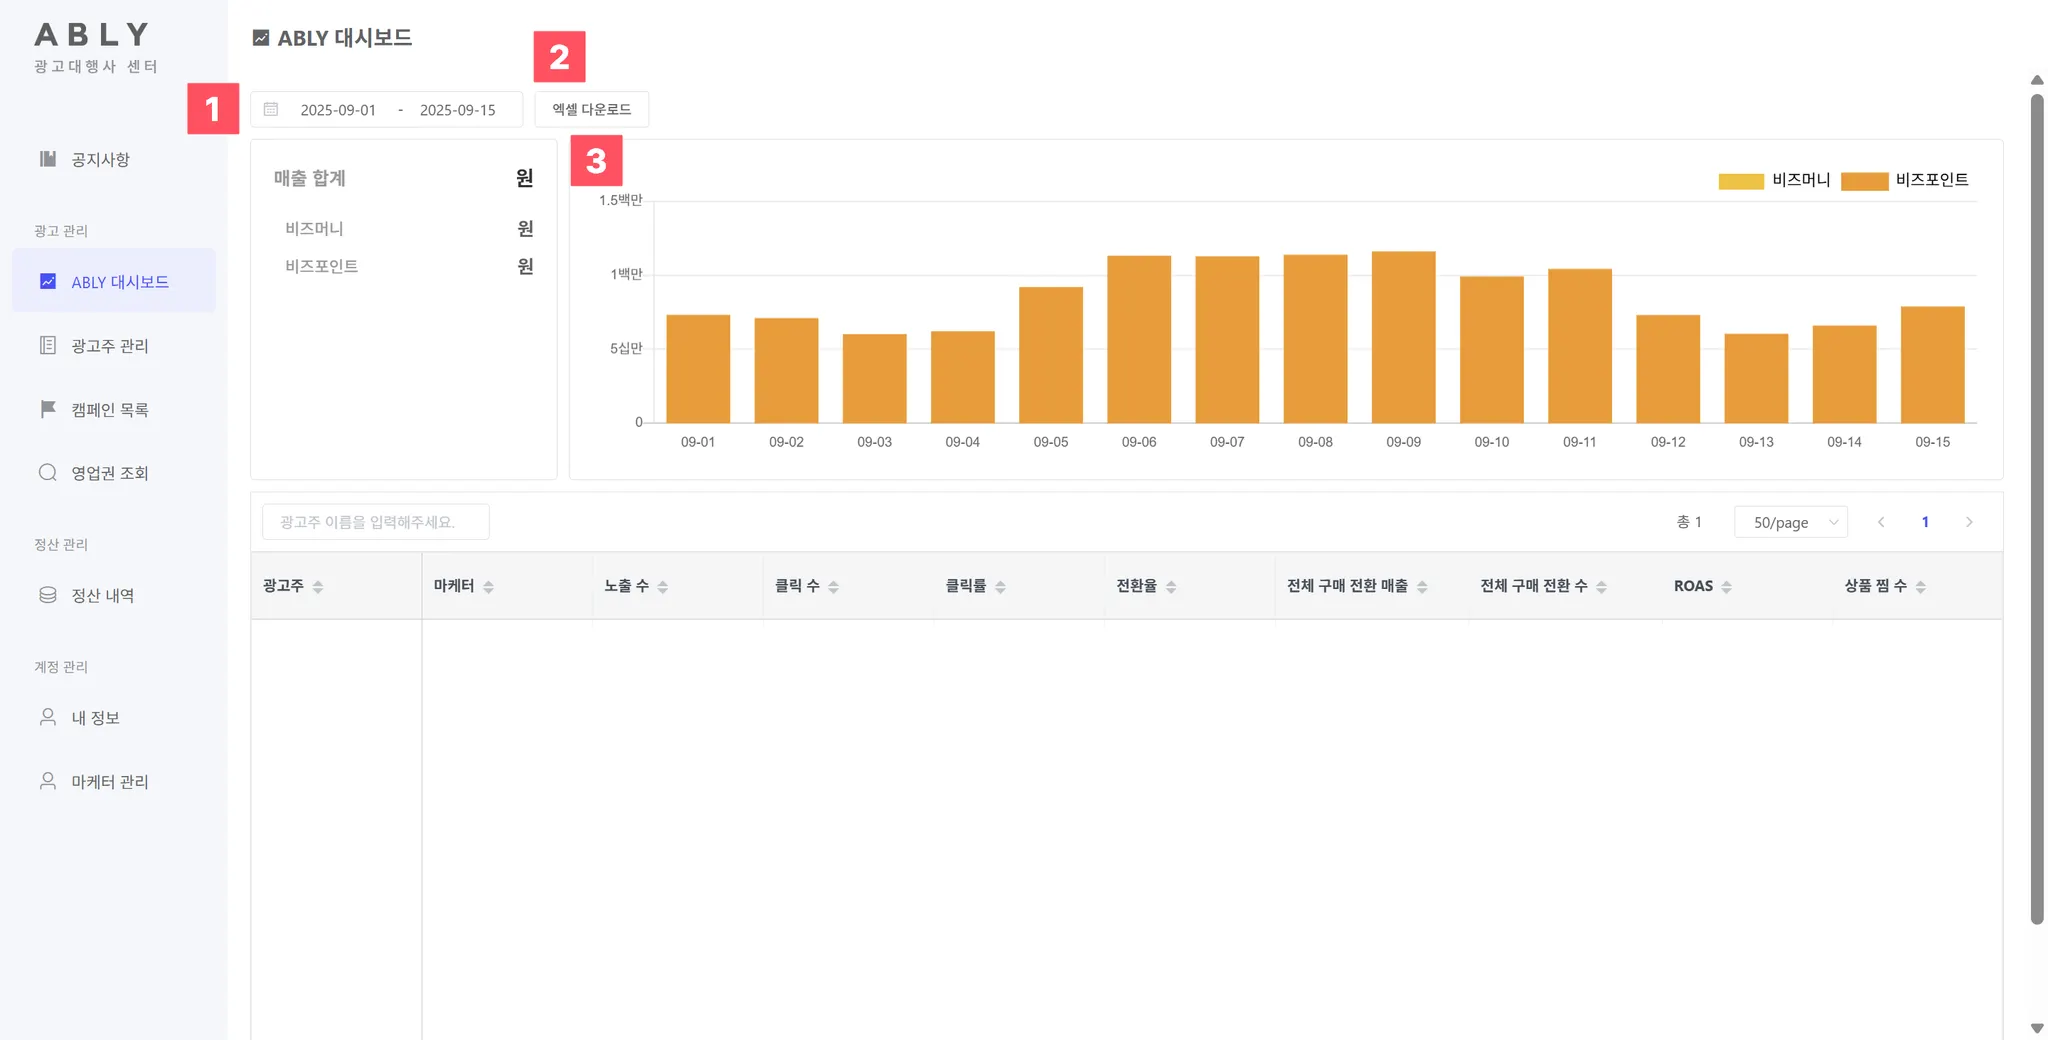Sort table by 전체 구매 전환 수 column
This screenshot has width=2048, height=1040.
click(1601, 587)
